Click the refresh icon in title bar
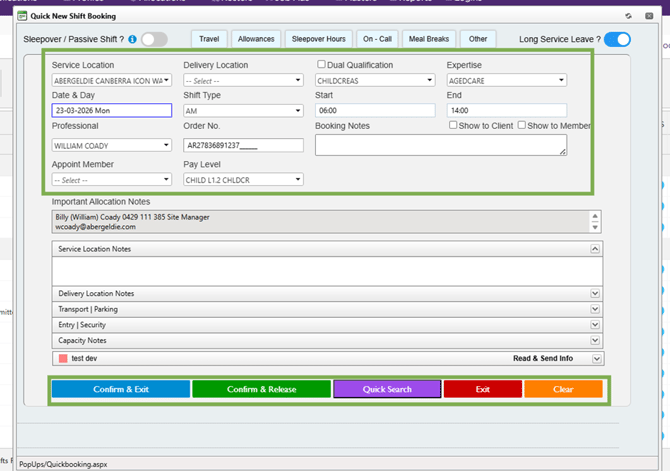Viewport: 670px width, 471px height. coord(627,16)
